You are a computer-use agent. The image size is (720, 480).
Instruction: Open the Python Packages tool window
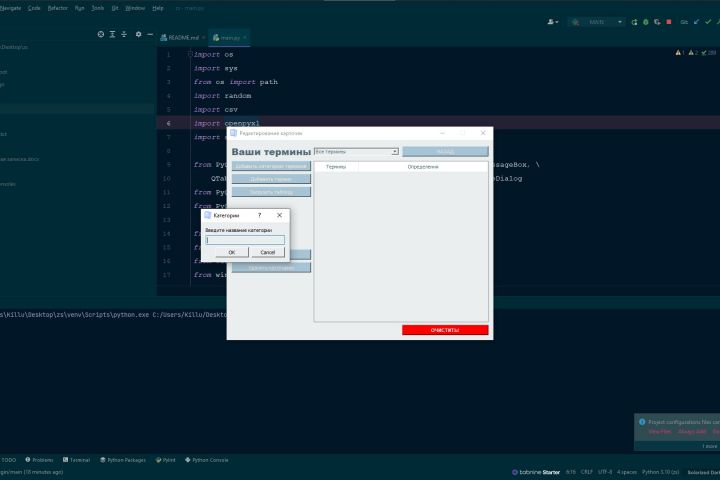123,460
